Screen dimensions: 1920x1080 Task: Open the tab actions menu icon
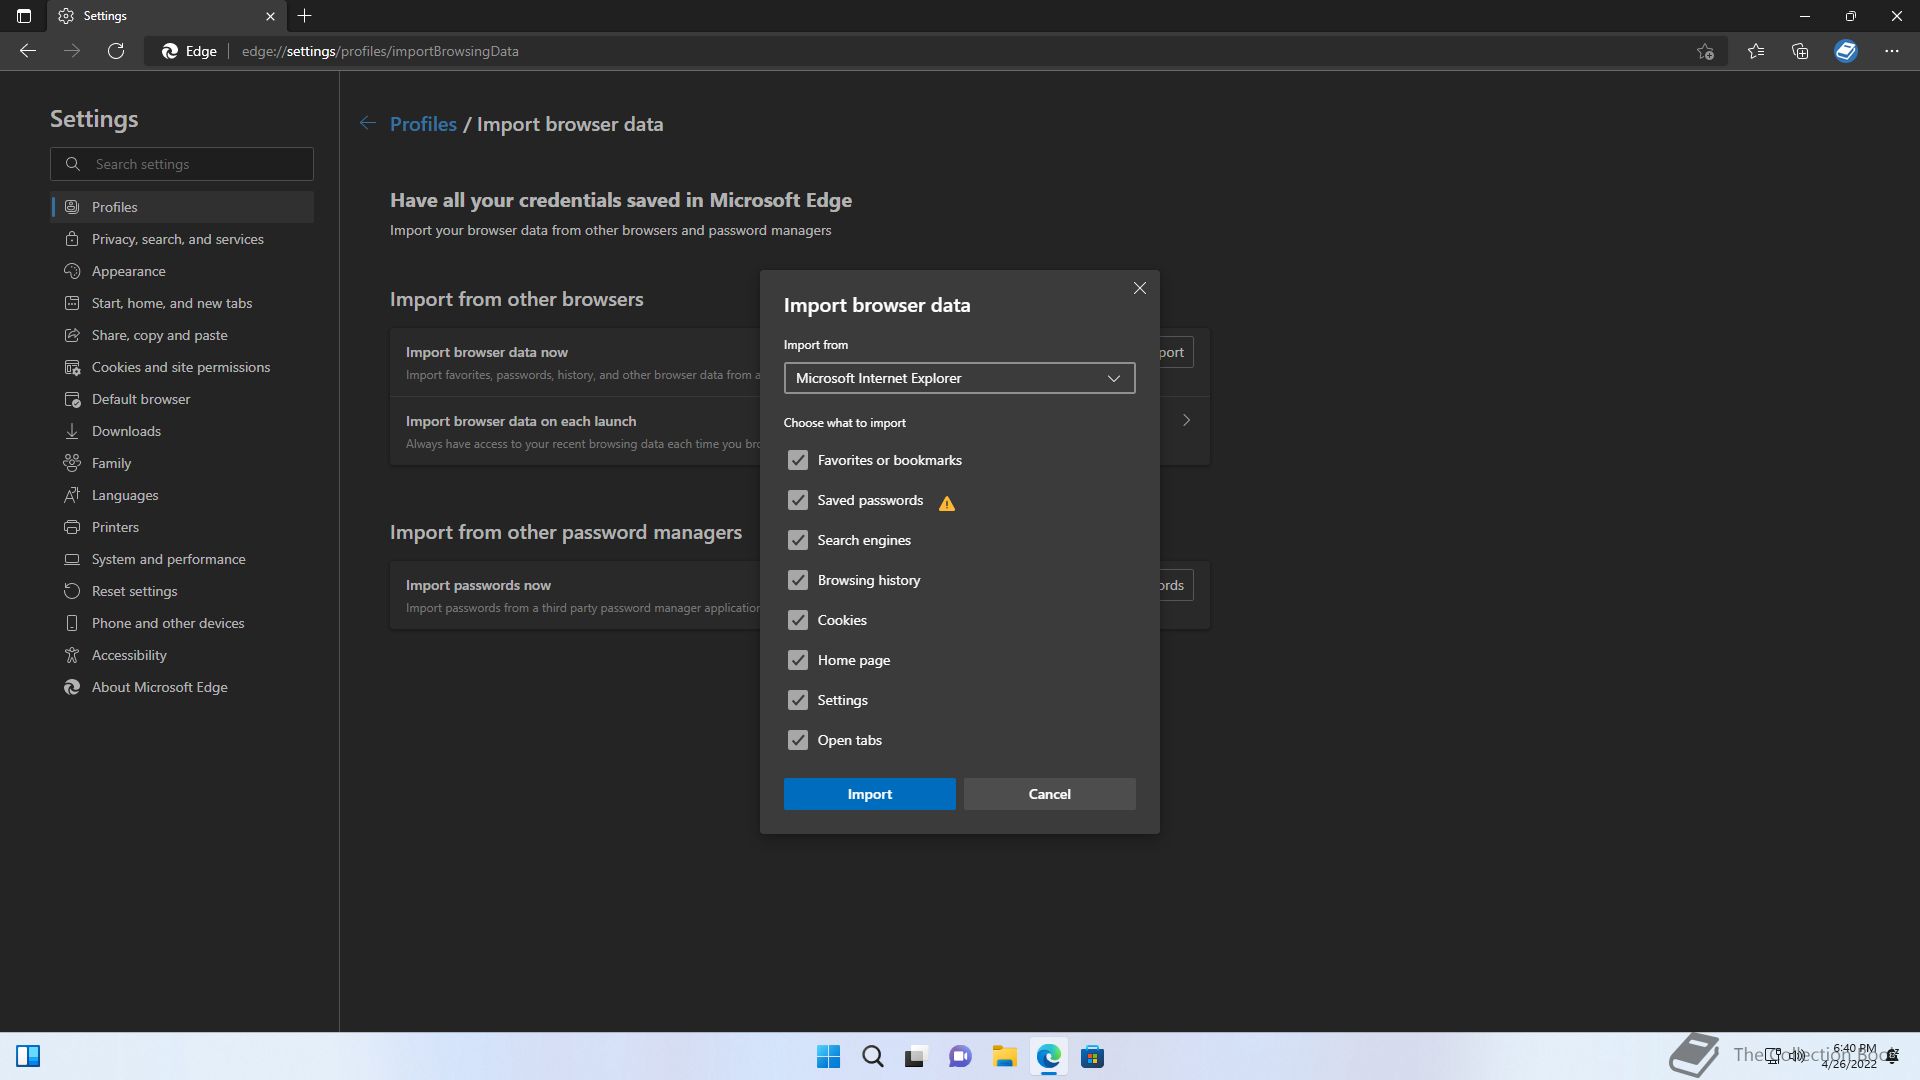pyautogui.click(x=24, y=16)
